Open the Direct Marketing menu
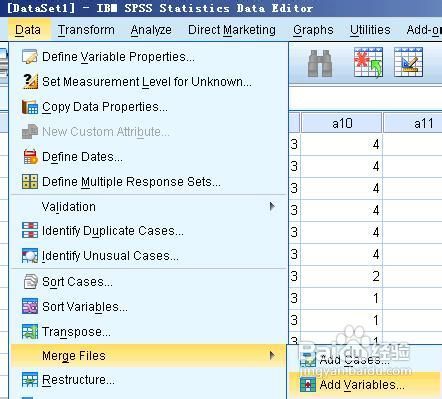442x399 pixels. [x=232, y=30]
